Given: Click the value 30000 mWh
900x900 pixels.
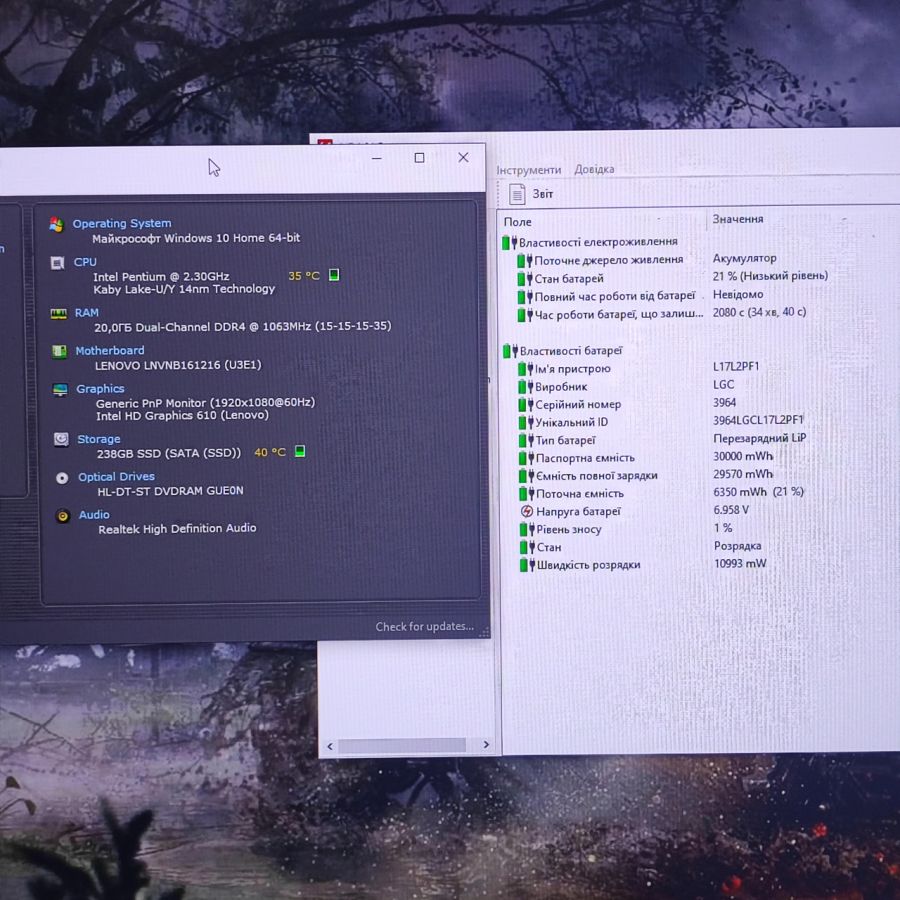Looking at the screenshot, I should click(743, 456).
